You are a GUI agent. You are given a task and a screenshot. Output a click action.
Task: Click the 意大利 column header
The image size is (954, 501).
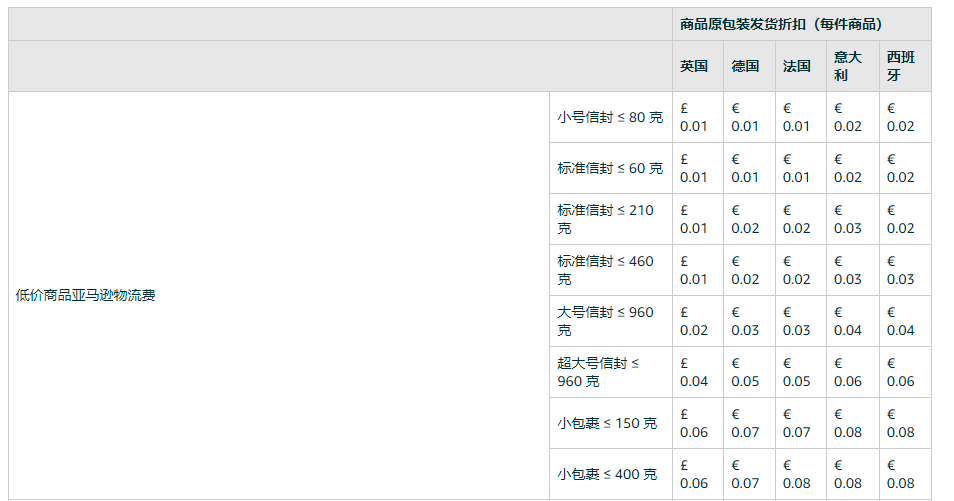[x=848, y=66]
